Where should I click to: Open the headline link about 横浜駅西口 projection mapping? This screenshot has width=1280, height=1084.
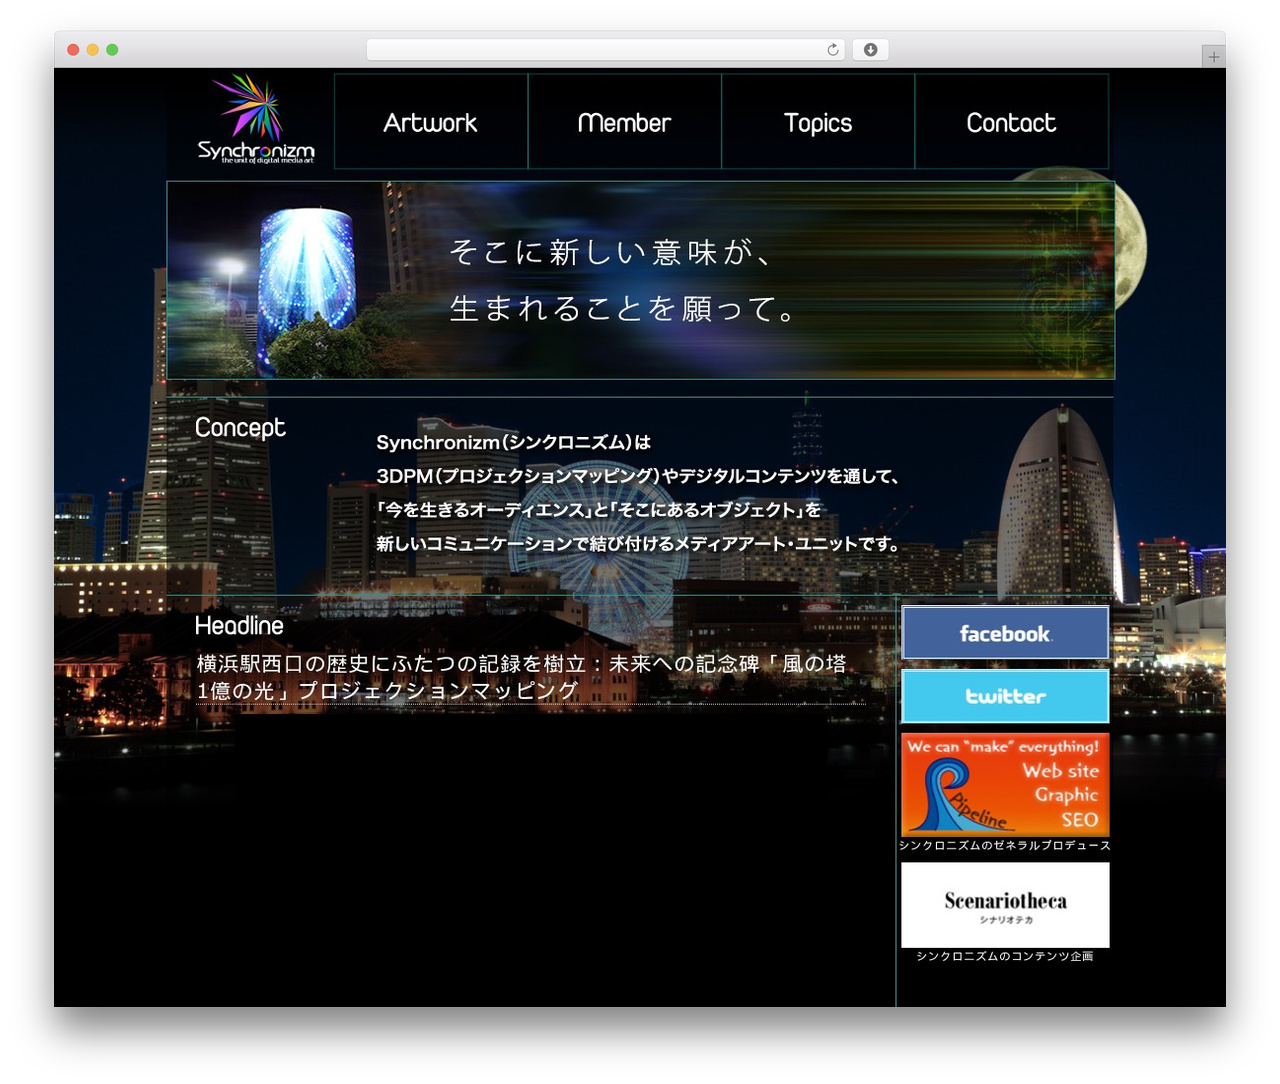[521, 677]
